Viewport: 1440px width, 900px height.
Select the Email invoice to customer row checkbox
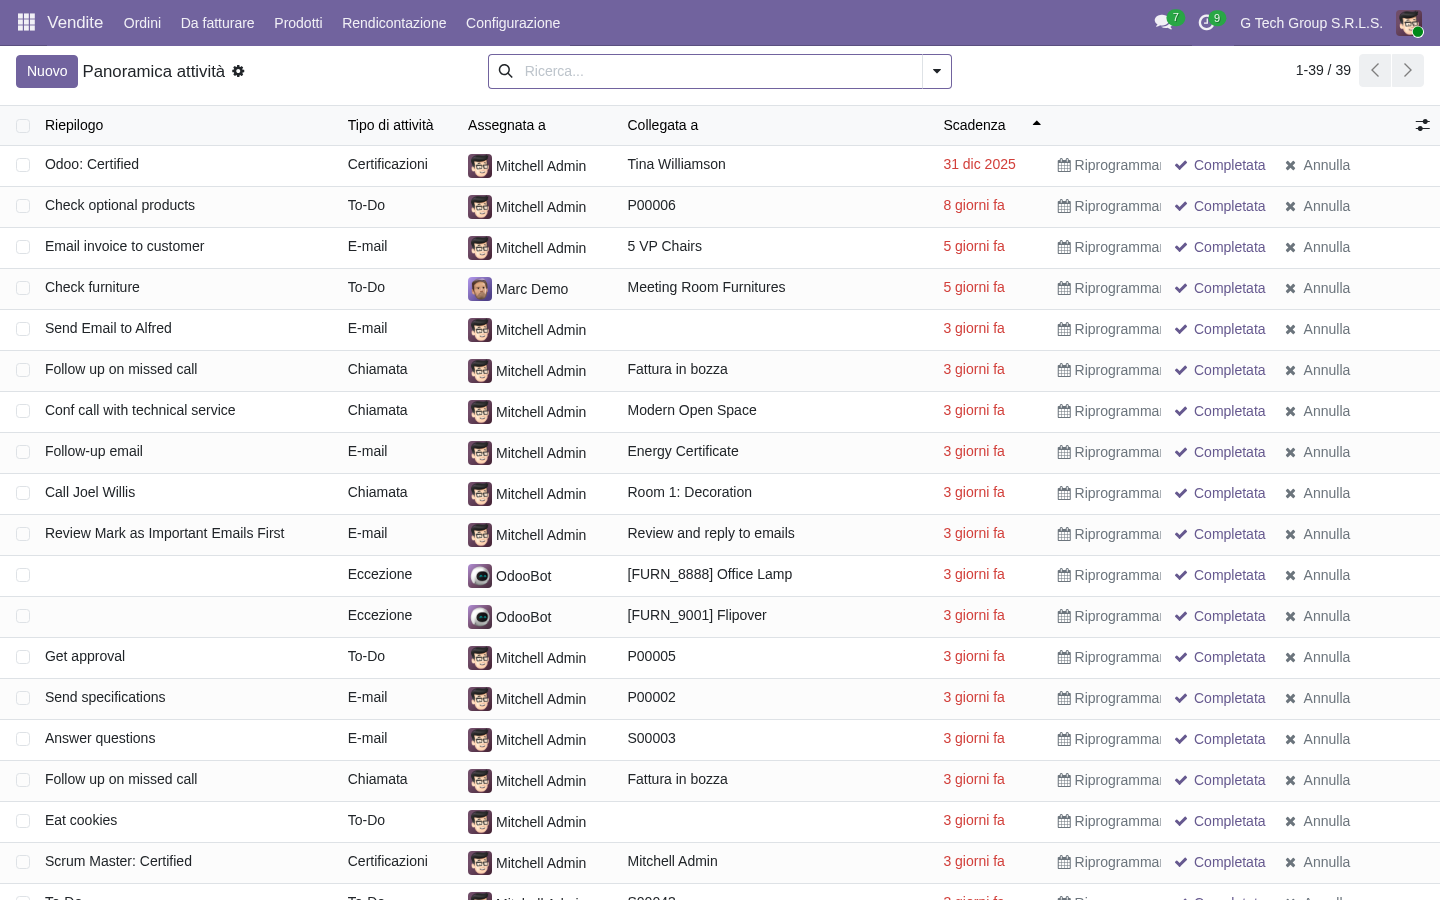point(23,247)
